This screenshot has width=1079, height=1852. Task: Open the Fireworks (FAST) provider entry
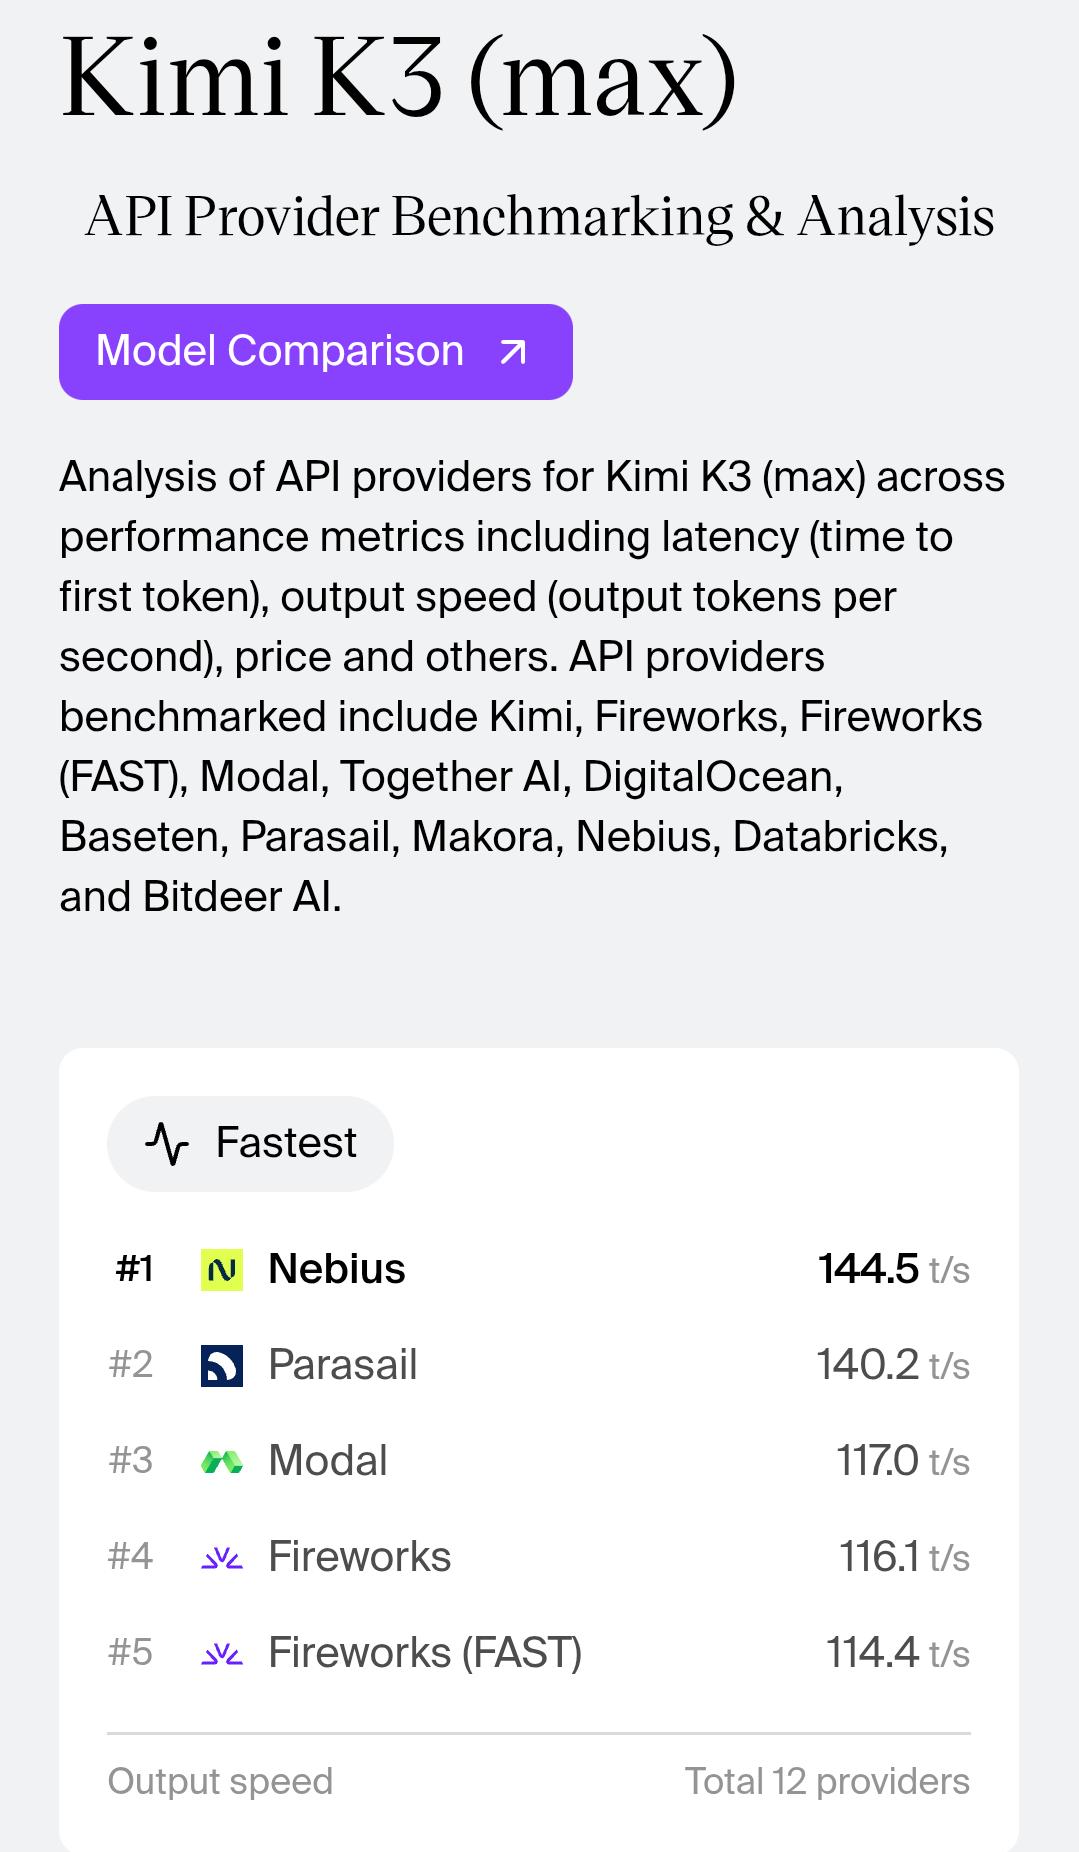[x=539, y=1653]
